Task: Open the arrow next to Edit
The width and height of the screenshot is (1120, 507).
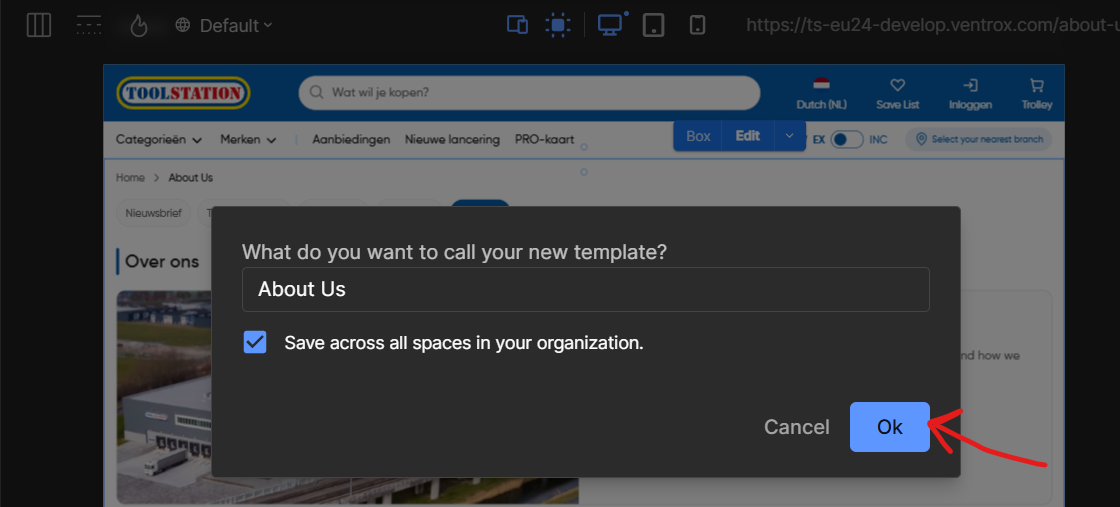Action: pyautogui.click(x=790, y=136)
